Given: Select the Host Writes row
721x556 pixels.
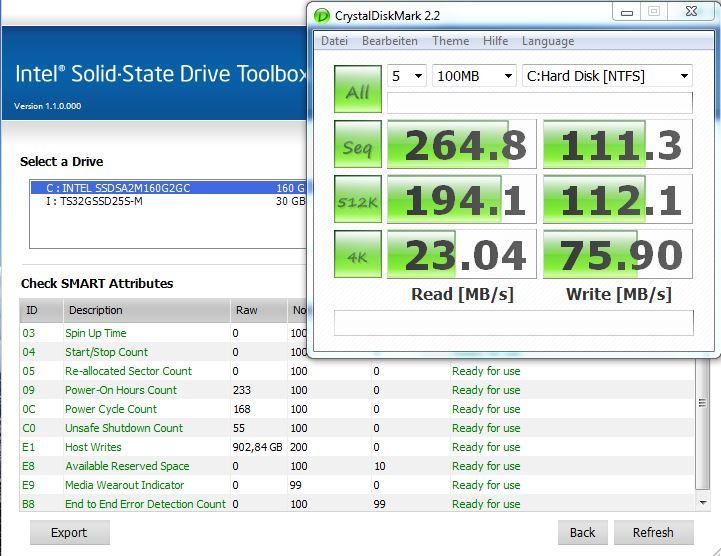Looking at the screenshot, I should 357,447.
